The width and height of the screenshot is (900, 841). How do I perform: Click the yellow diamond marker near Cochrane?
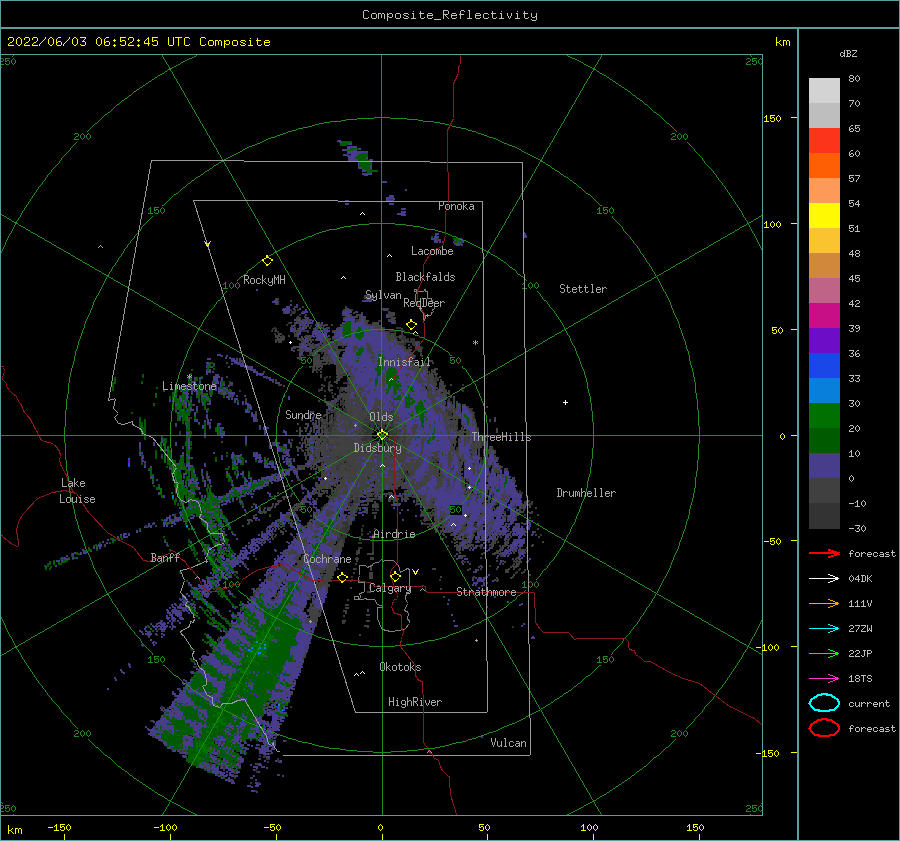(343, 577)
